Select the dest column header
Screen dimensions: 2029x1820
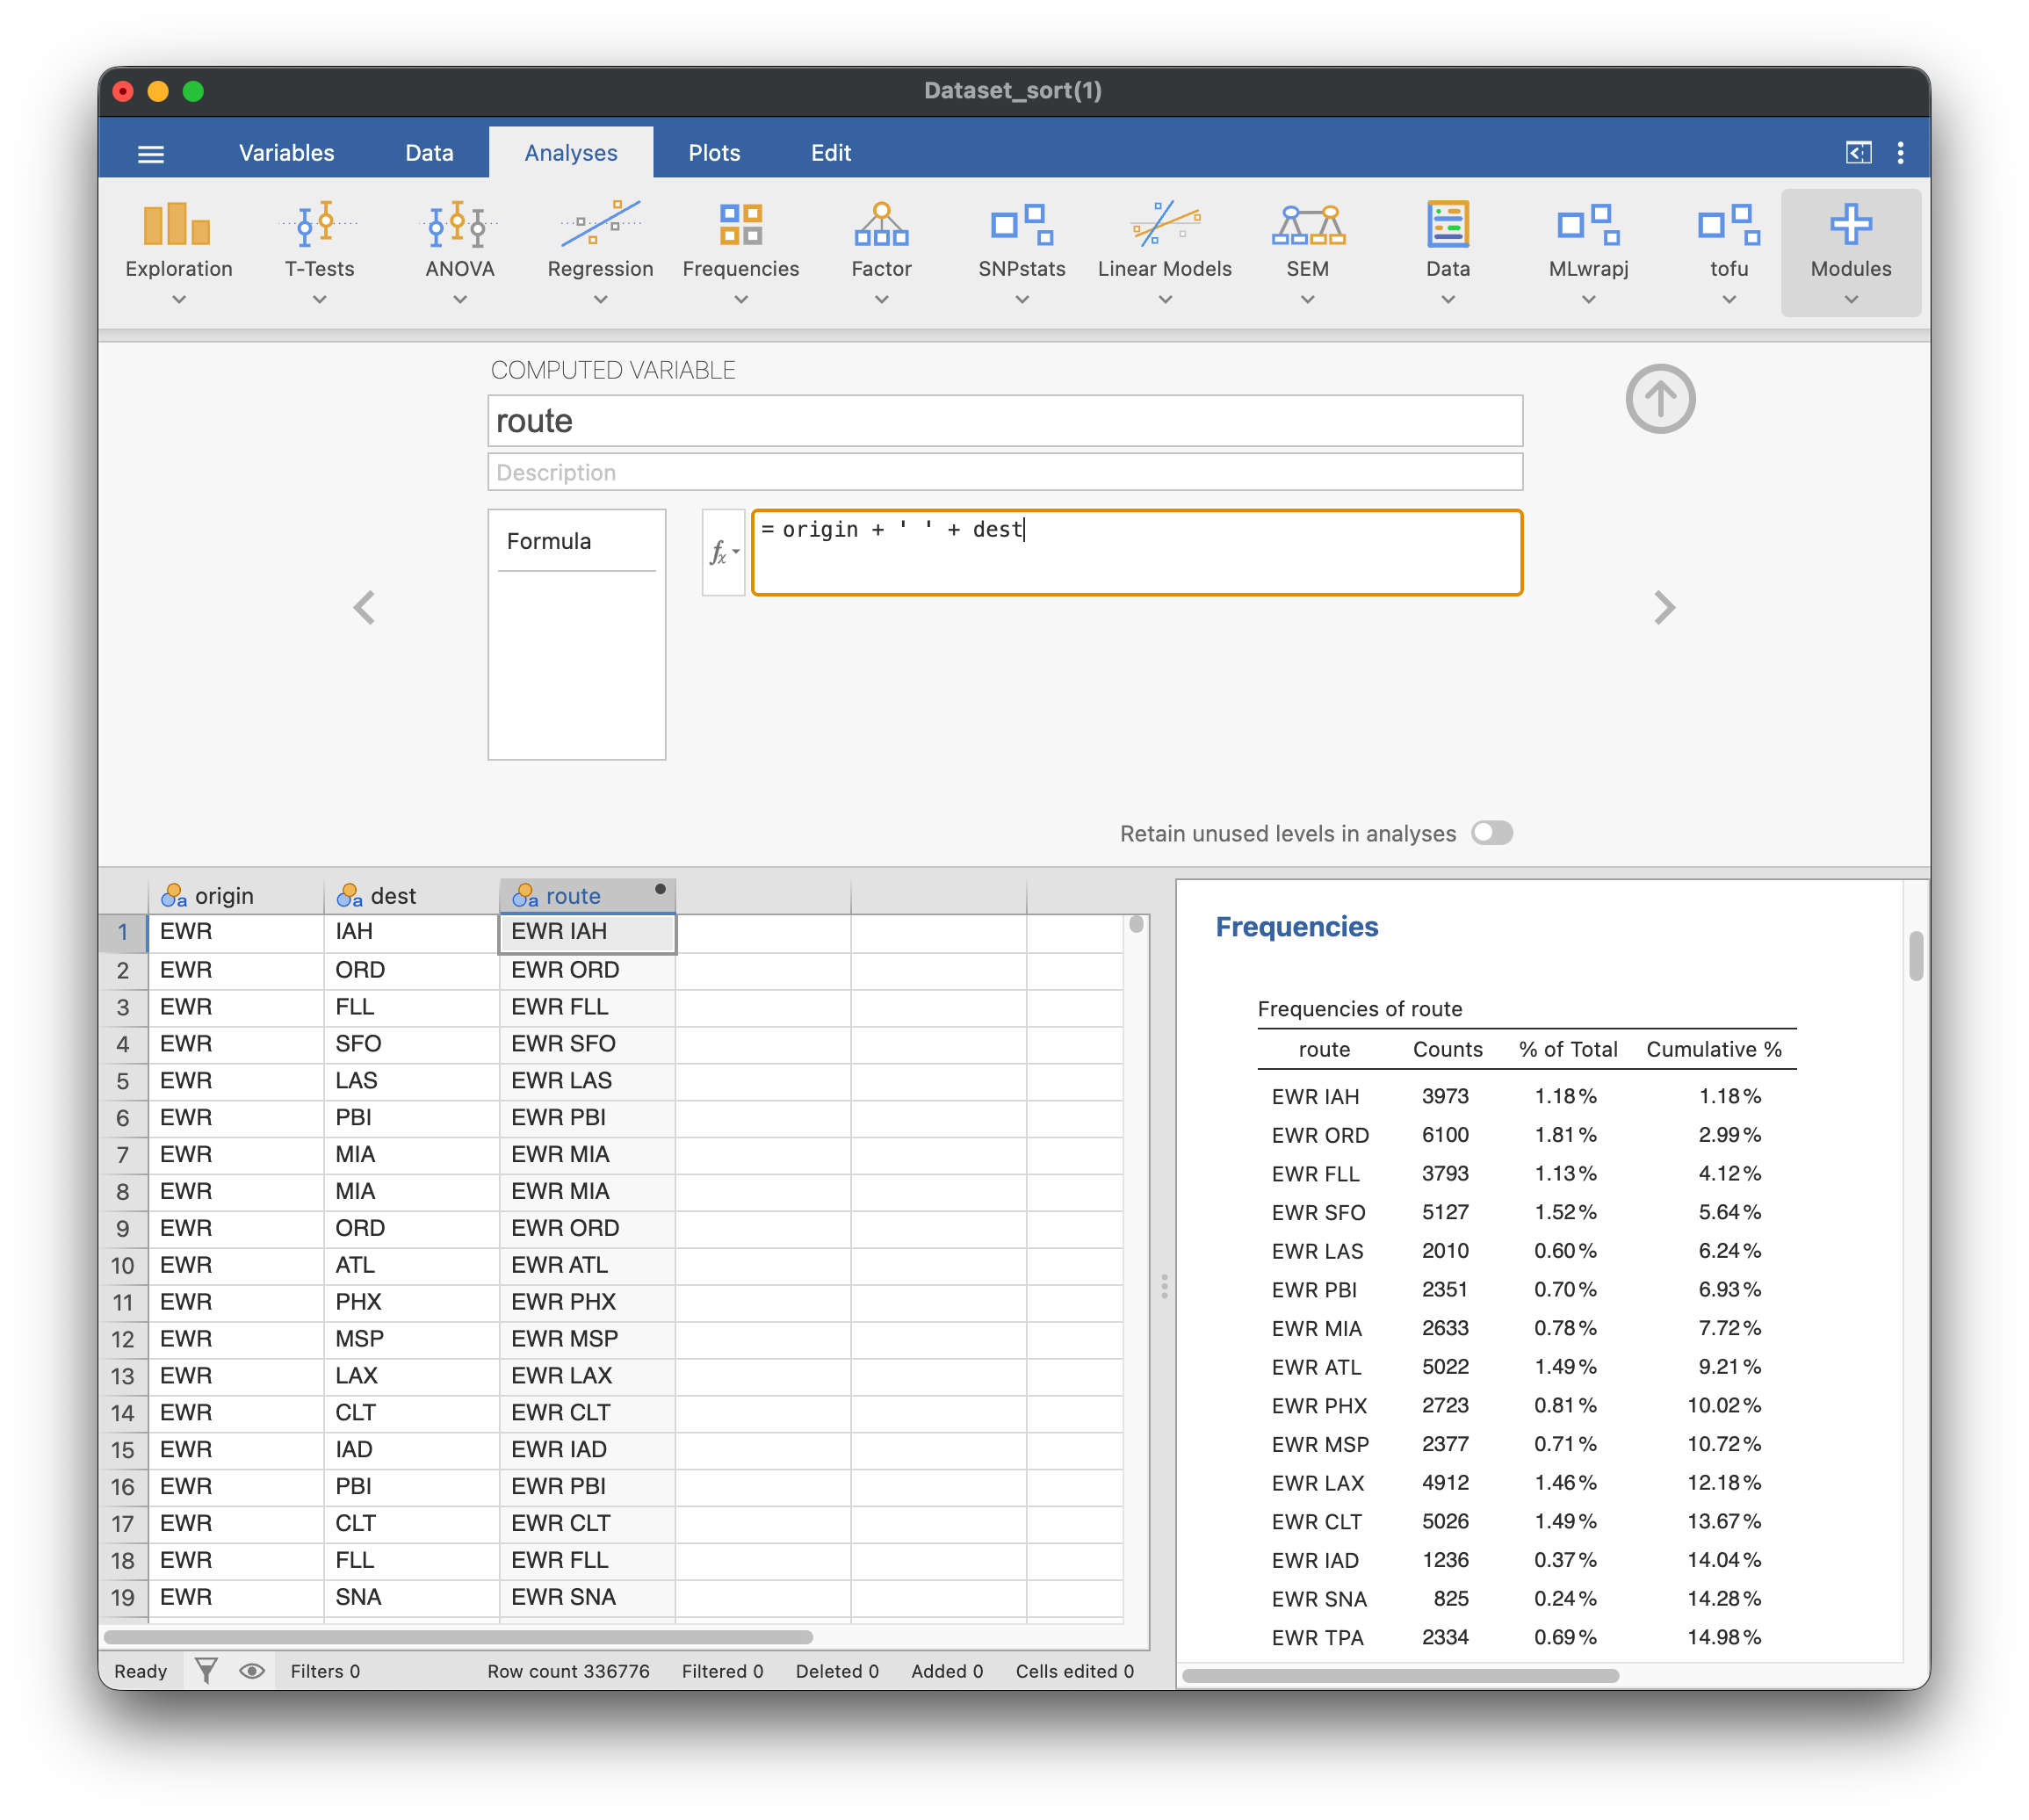tap(411, 895)
